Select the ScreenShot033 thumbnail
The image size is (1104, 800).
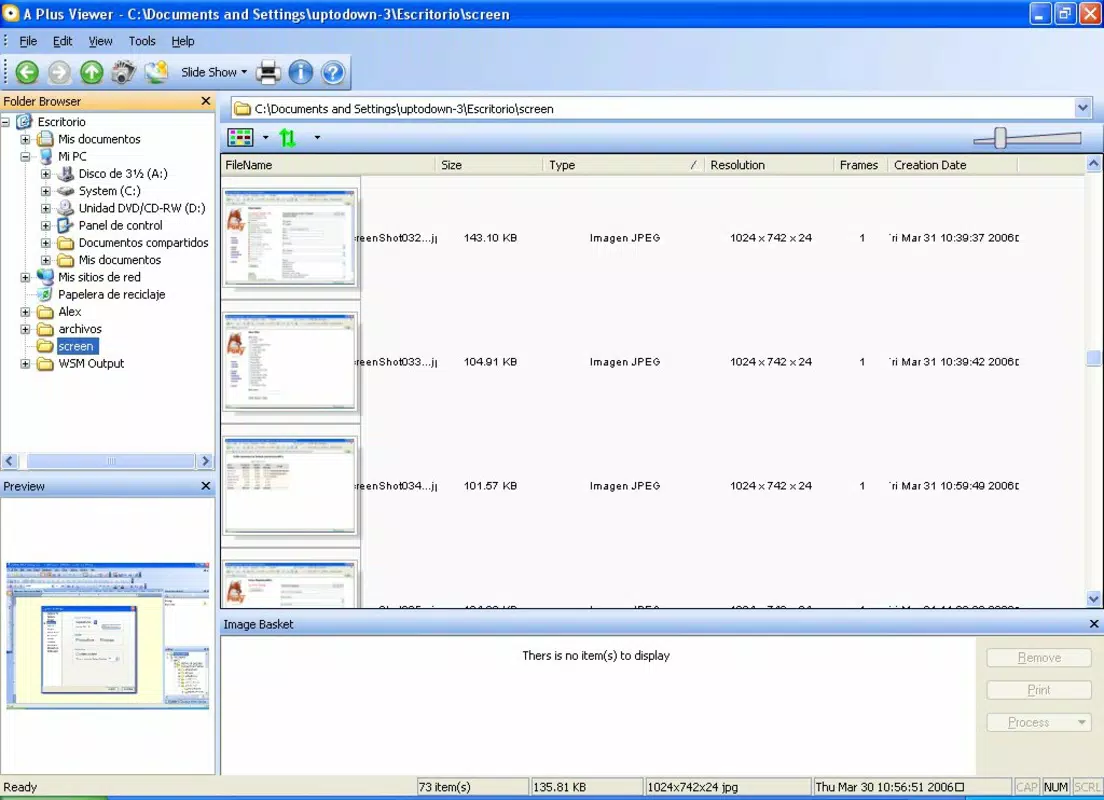(x=290, y=361)
